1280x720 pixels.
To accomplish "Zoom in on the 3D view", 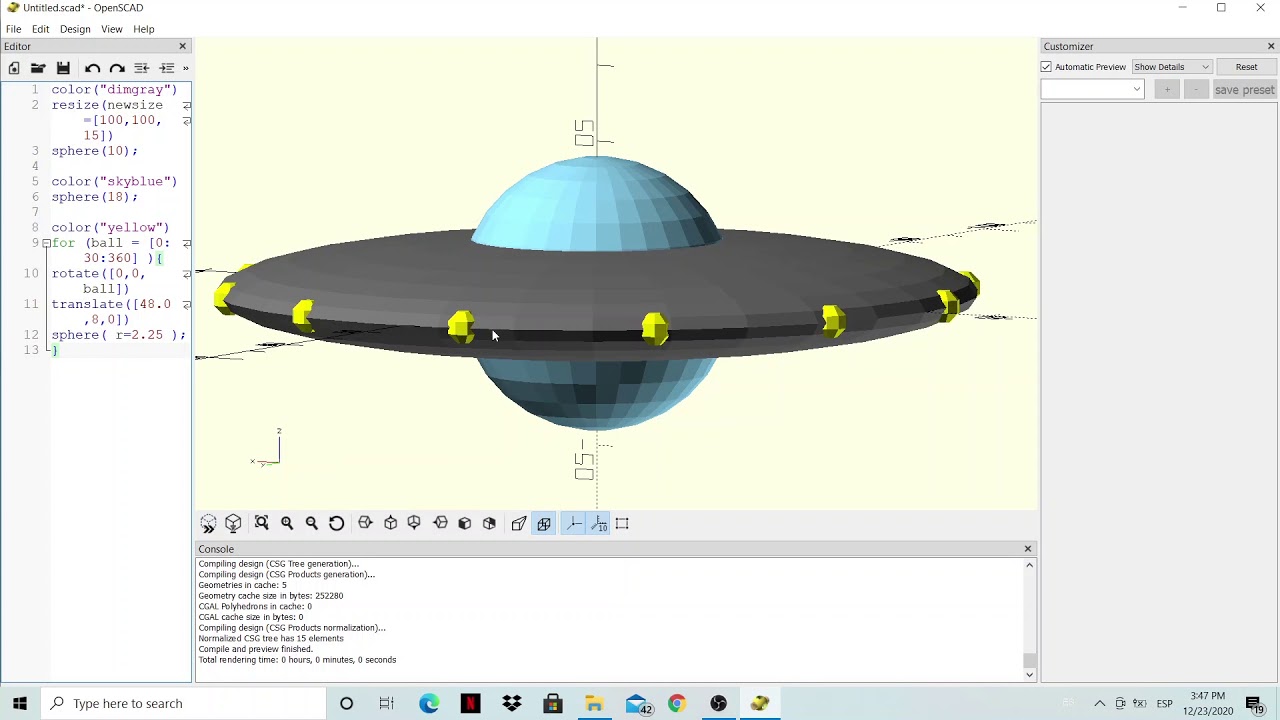I will pyautogui.click(x=287, y=524).
